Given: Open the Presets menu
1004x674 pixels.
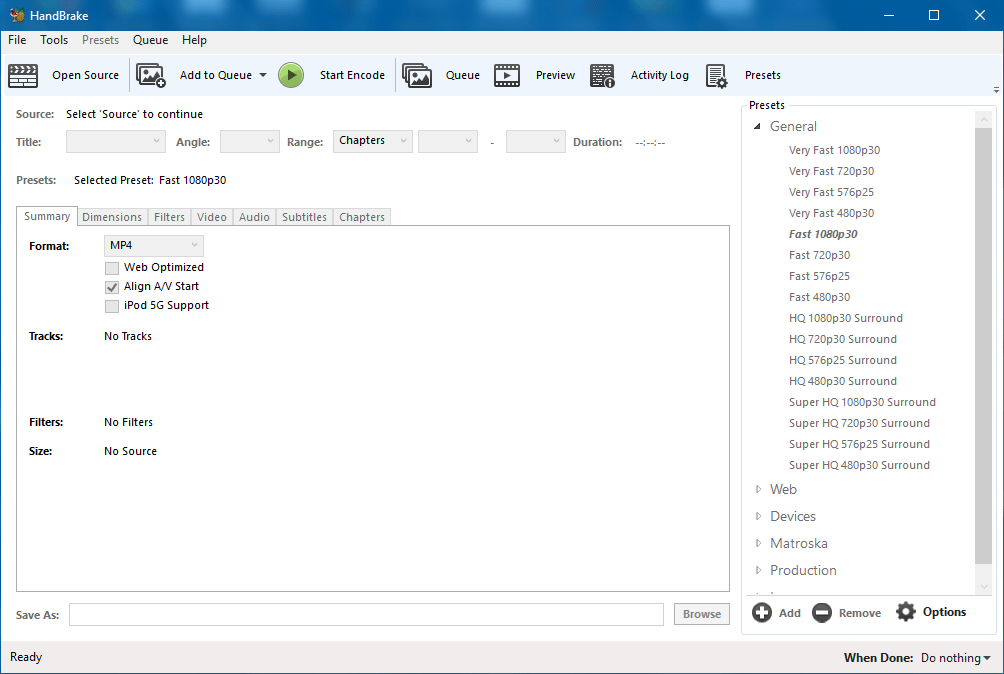Looking at the screenshot, I should 101,40.
